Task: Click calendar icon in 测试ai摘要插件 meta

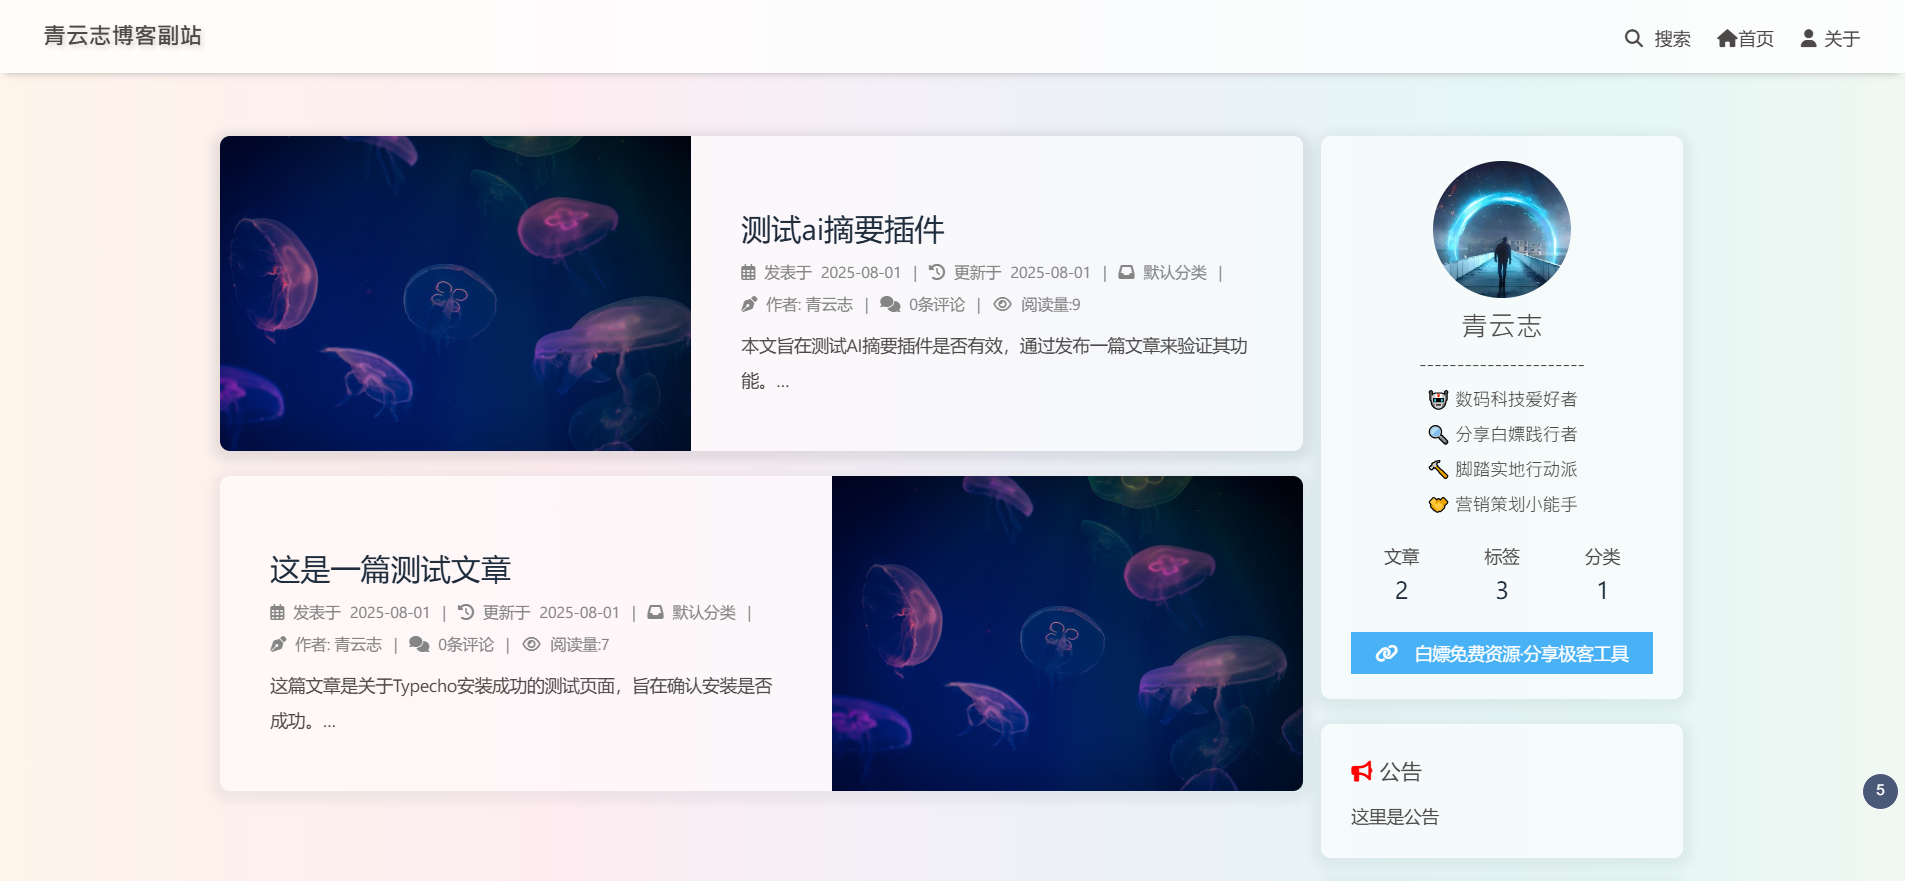Action: coord(748,272)
